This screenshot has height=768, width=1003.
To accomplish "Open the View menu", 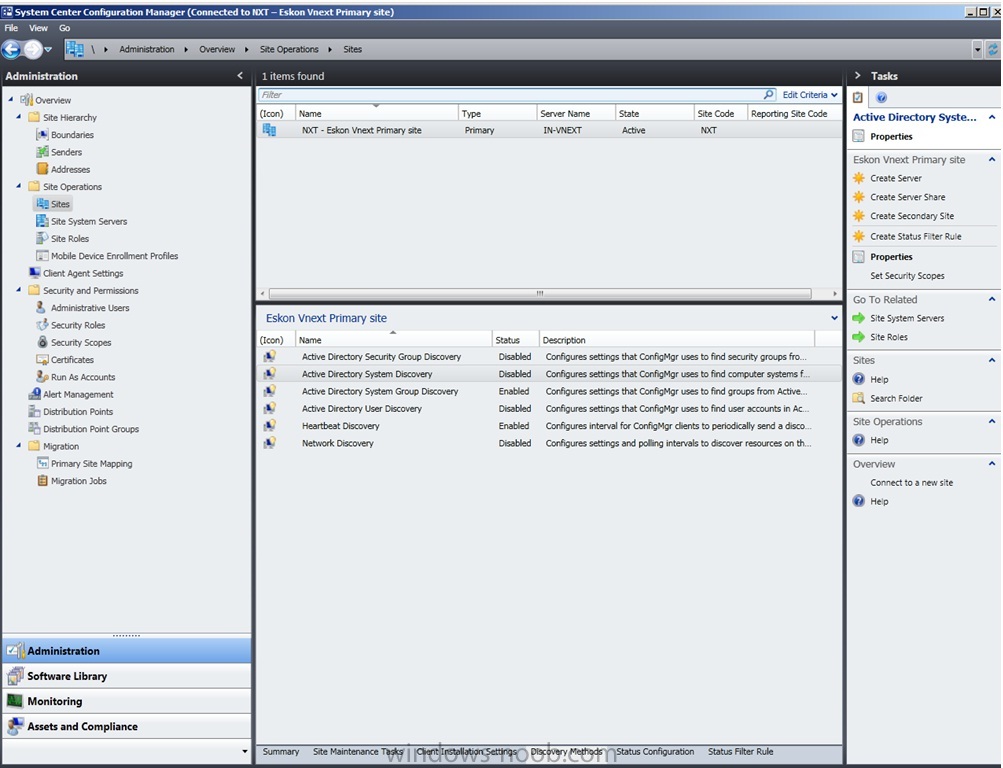I will pyautogui.click(x=38, y=28).
